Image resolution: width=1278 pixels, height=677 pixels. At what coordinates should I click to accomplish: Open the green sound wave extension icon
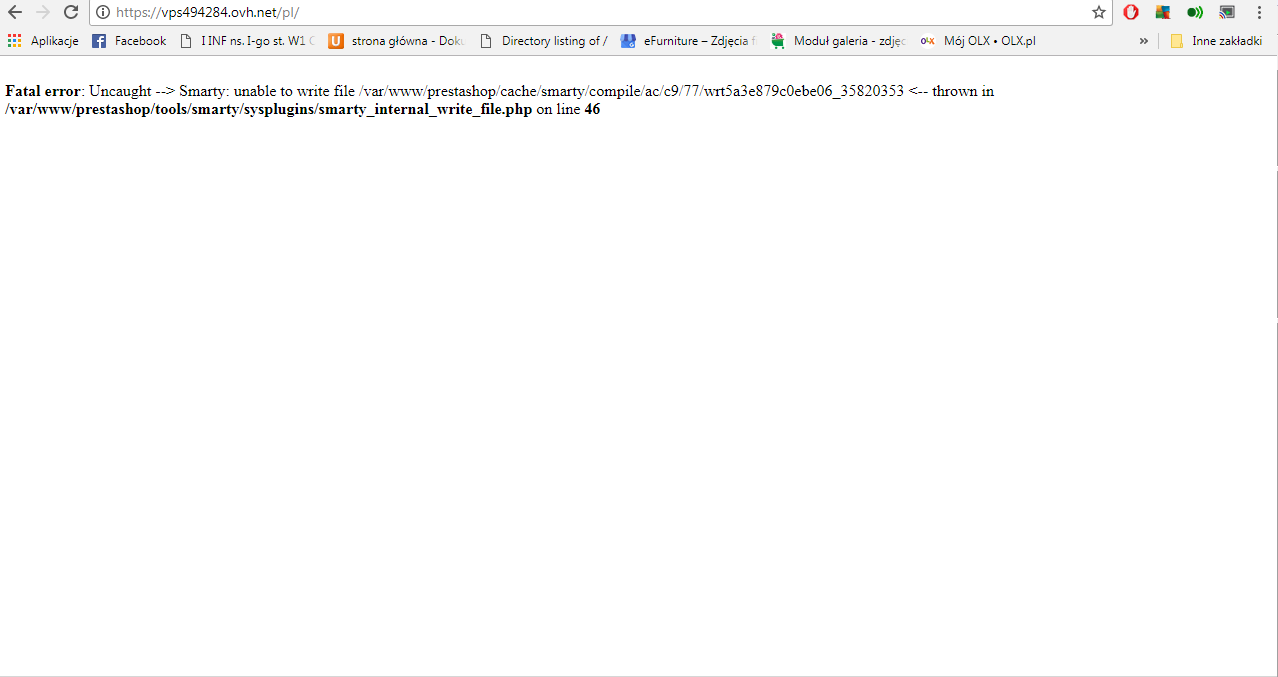pos(1195,12)
